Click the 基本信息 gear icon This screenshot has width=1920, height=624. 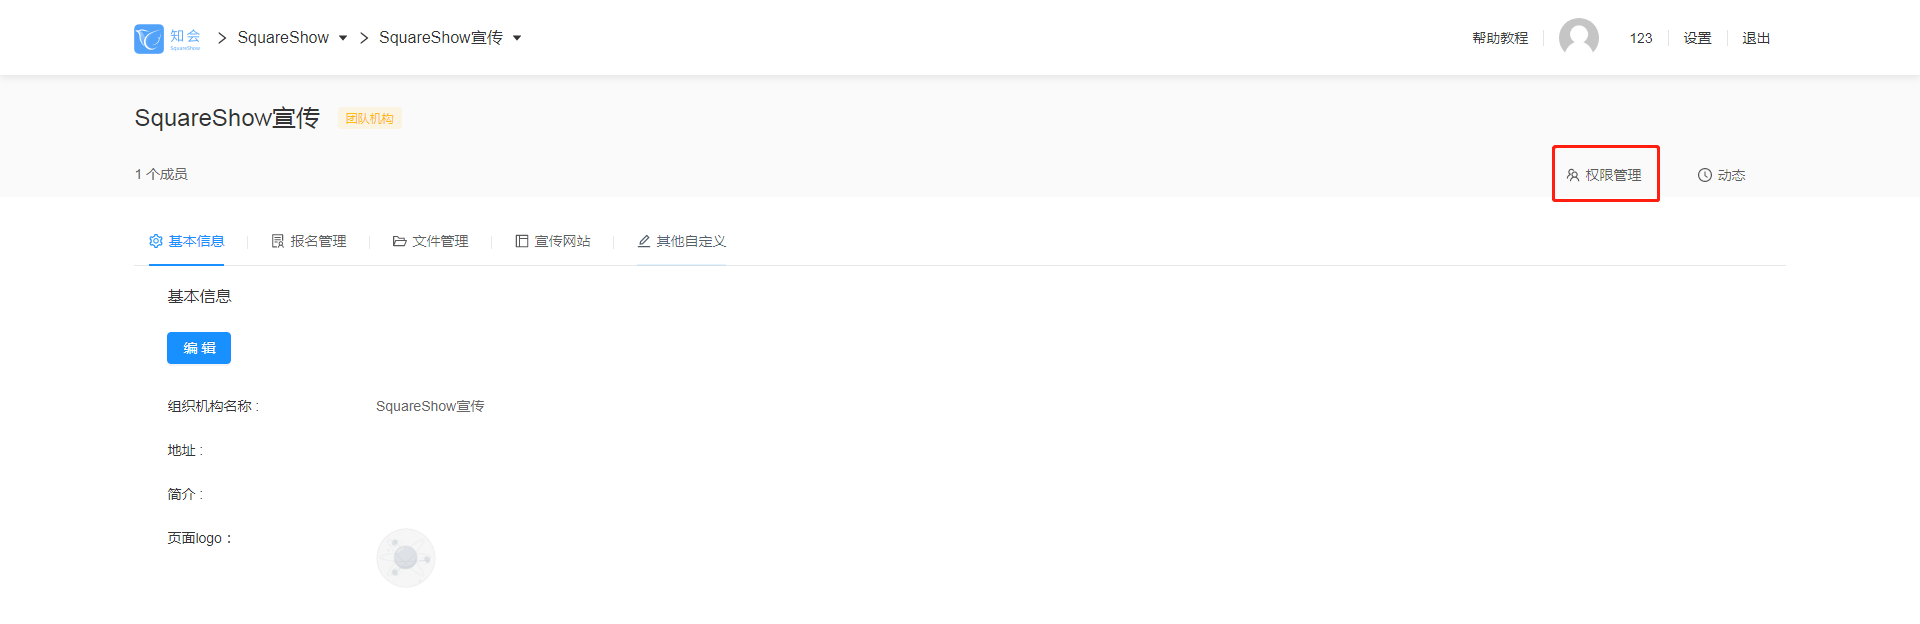pos(156,241)
